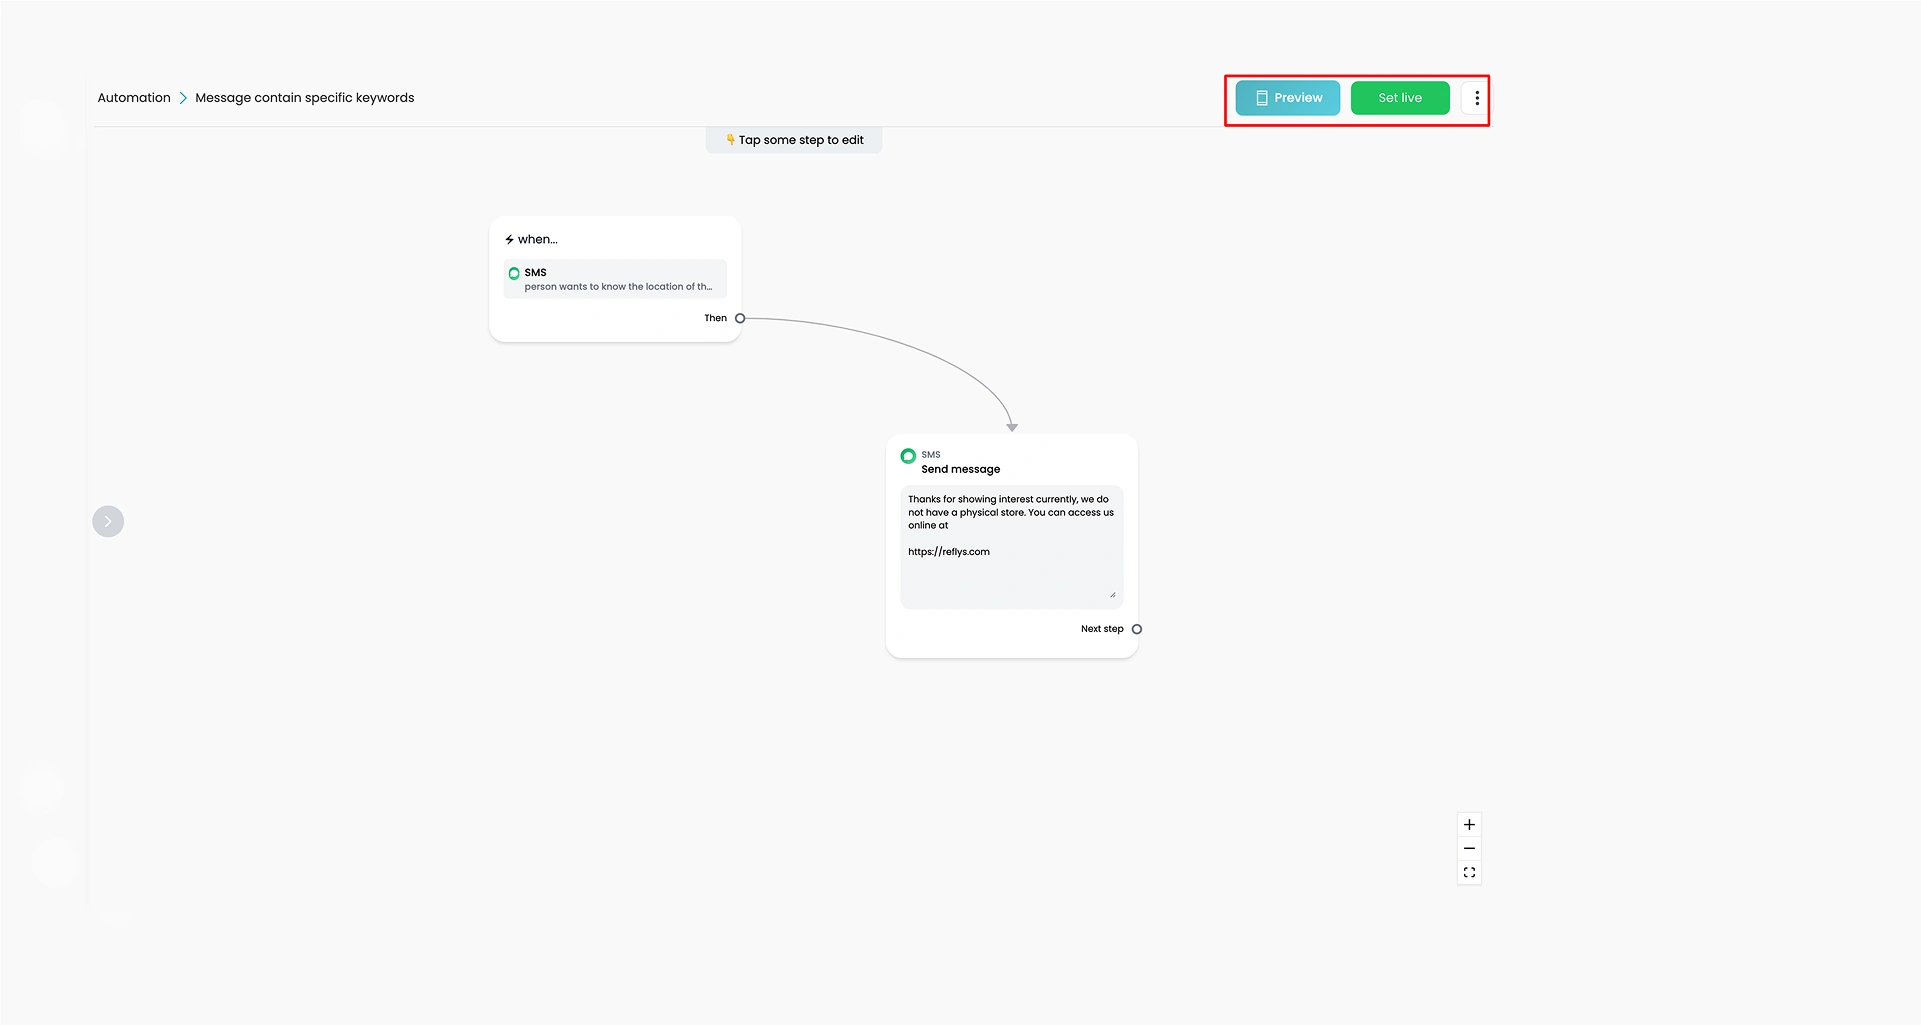This screenshot has height=1025, width=1921.
Task: Open the Automation breadcrumb link
Action: click(134, 98)
